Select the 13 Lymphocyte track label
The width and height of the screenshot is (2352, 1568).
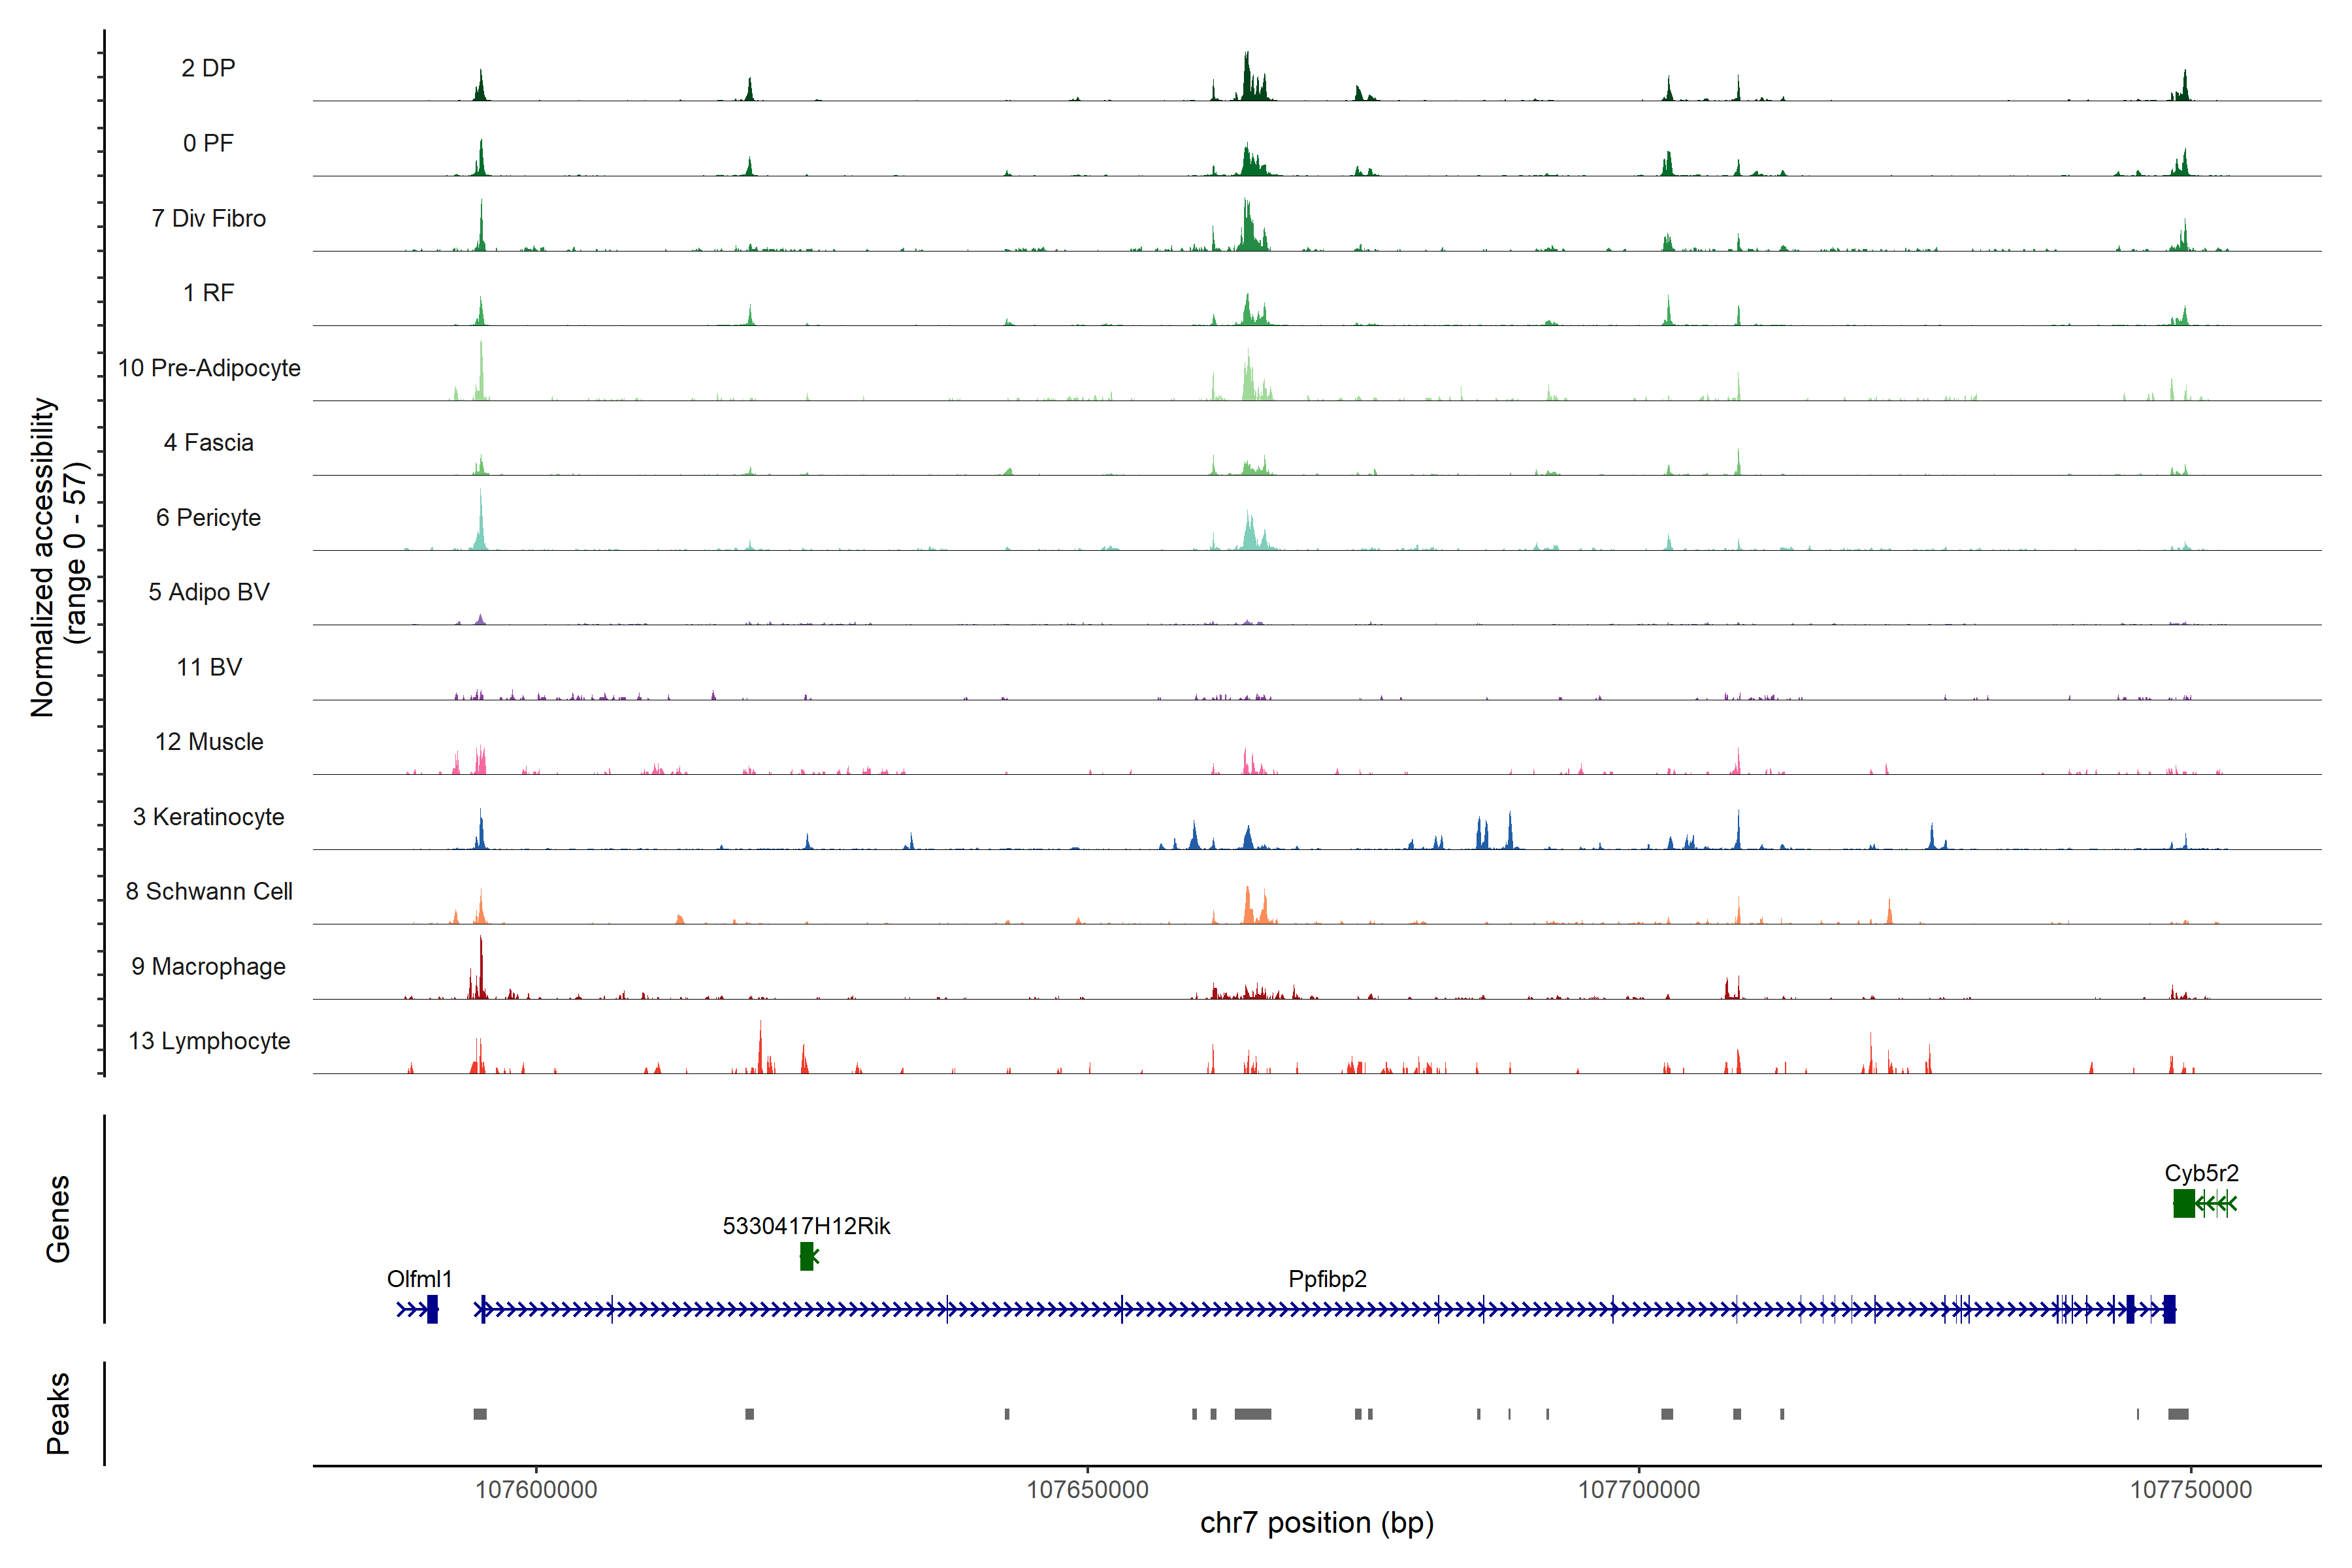[209, 1041]
